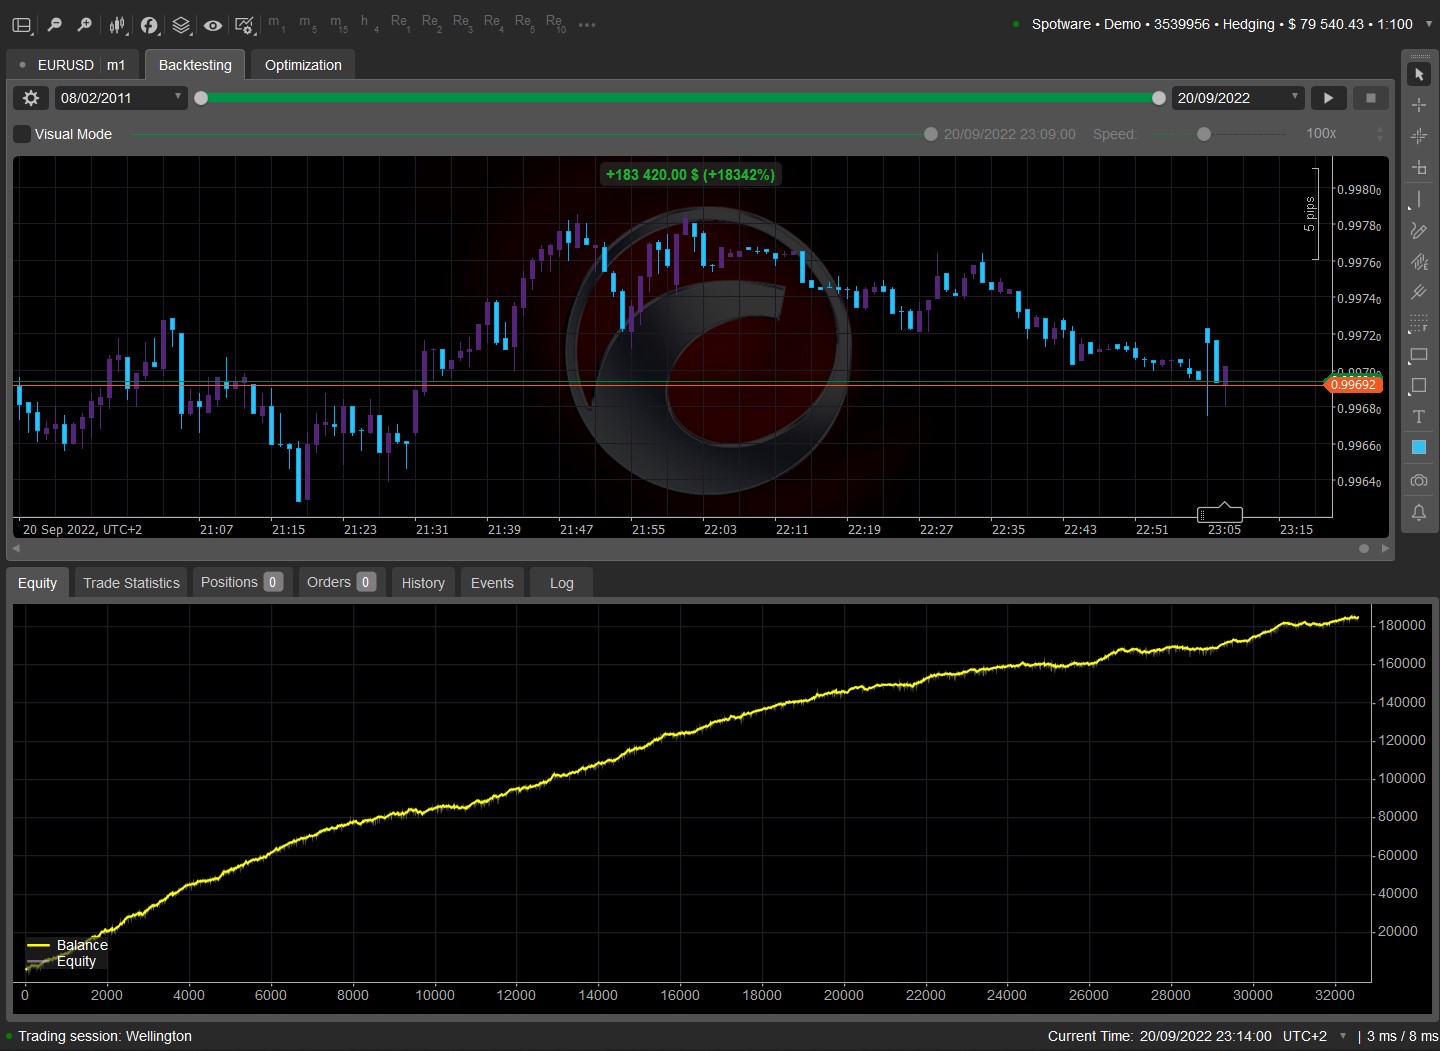Click the Speed slider handle
The image size is (1440, 1051).
click(1204, 134)
